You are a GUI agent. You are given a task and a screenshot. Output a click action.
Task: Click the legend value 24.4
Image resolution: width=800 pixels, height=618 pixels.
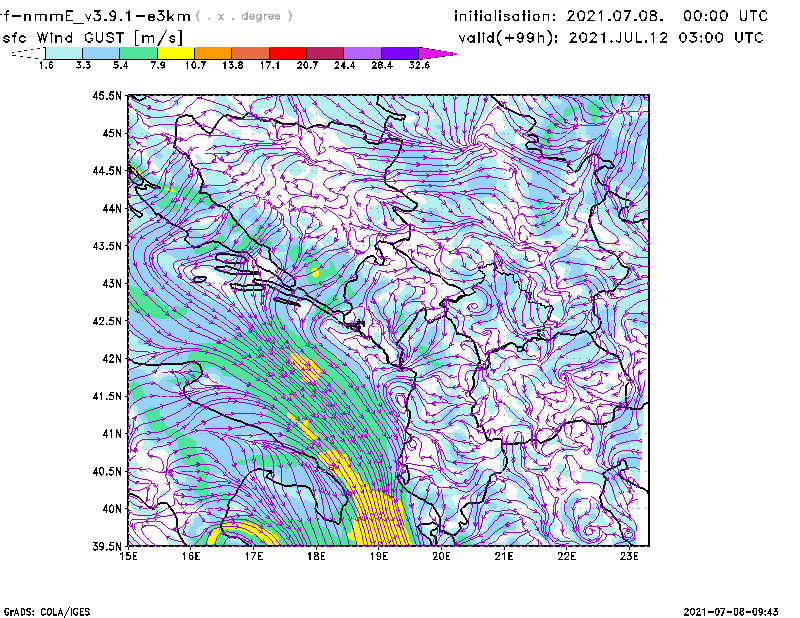click(x=344, y=65)
